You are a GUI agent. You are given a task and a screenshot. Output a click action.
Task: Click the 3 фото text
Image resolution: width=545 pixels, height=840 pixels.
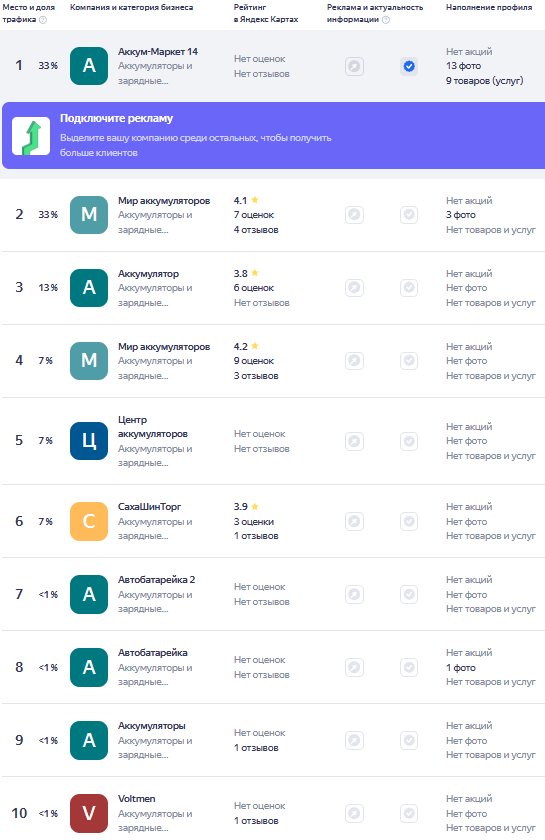(461, 215)
